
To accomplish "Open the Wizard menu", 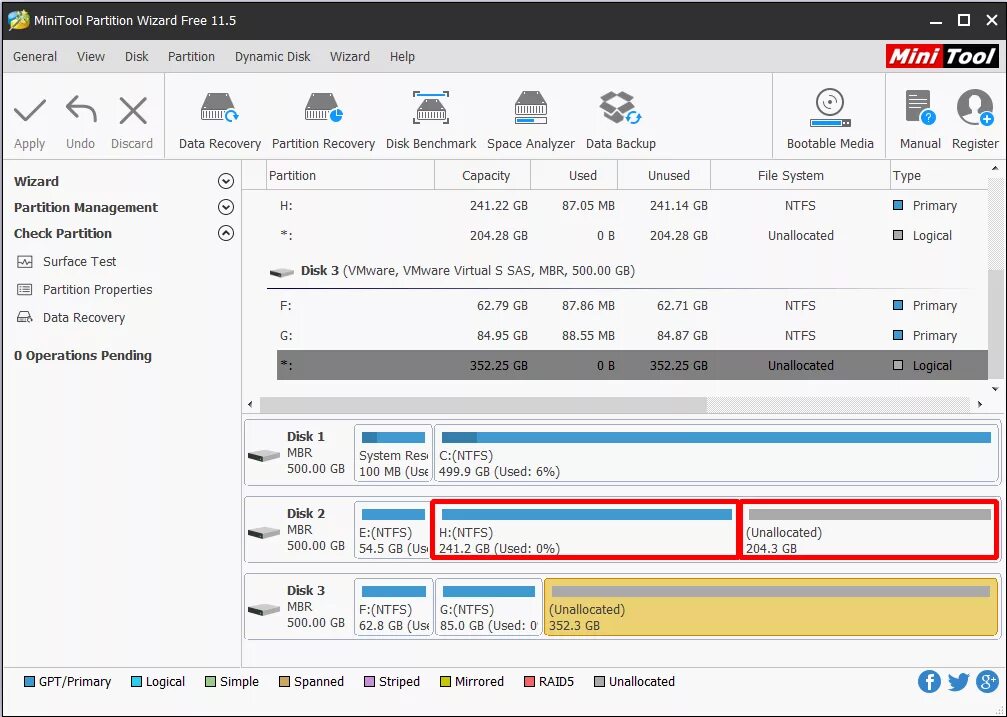I will (349, 57).
